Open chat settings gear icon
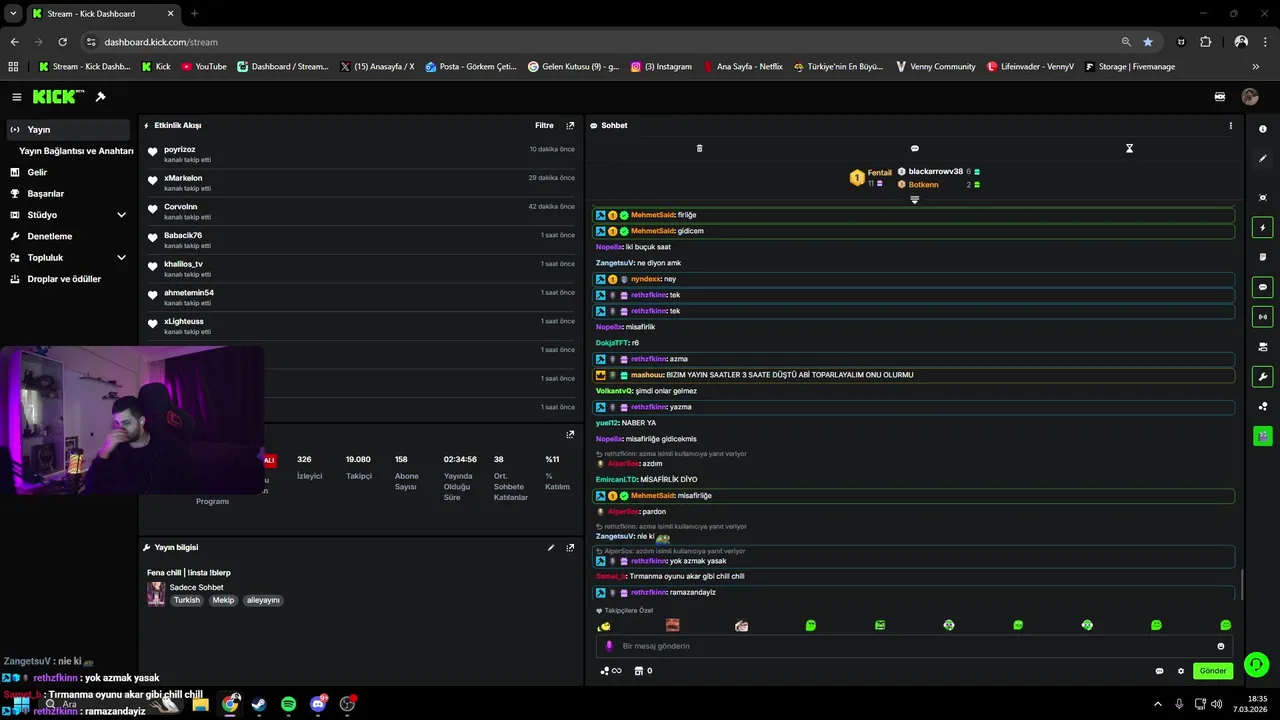 click(1181, 671)
